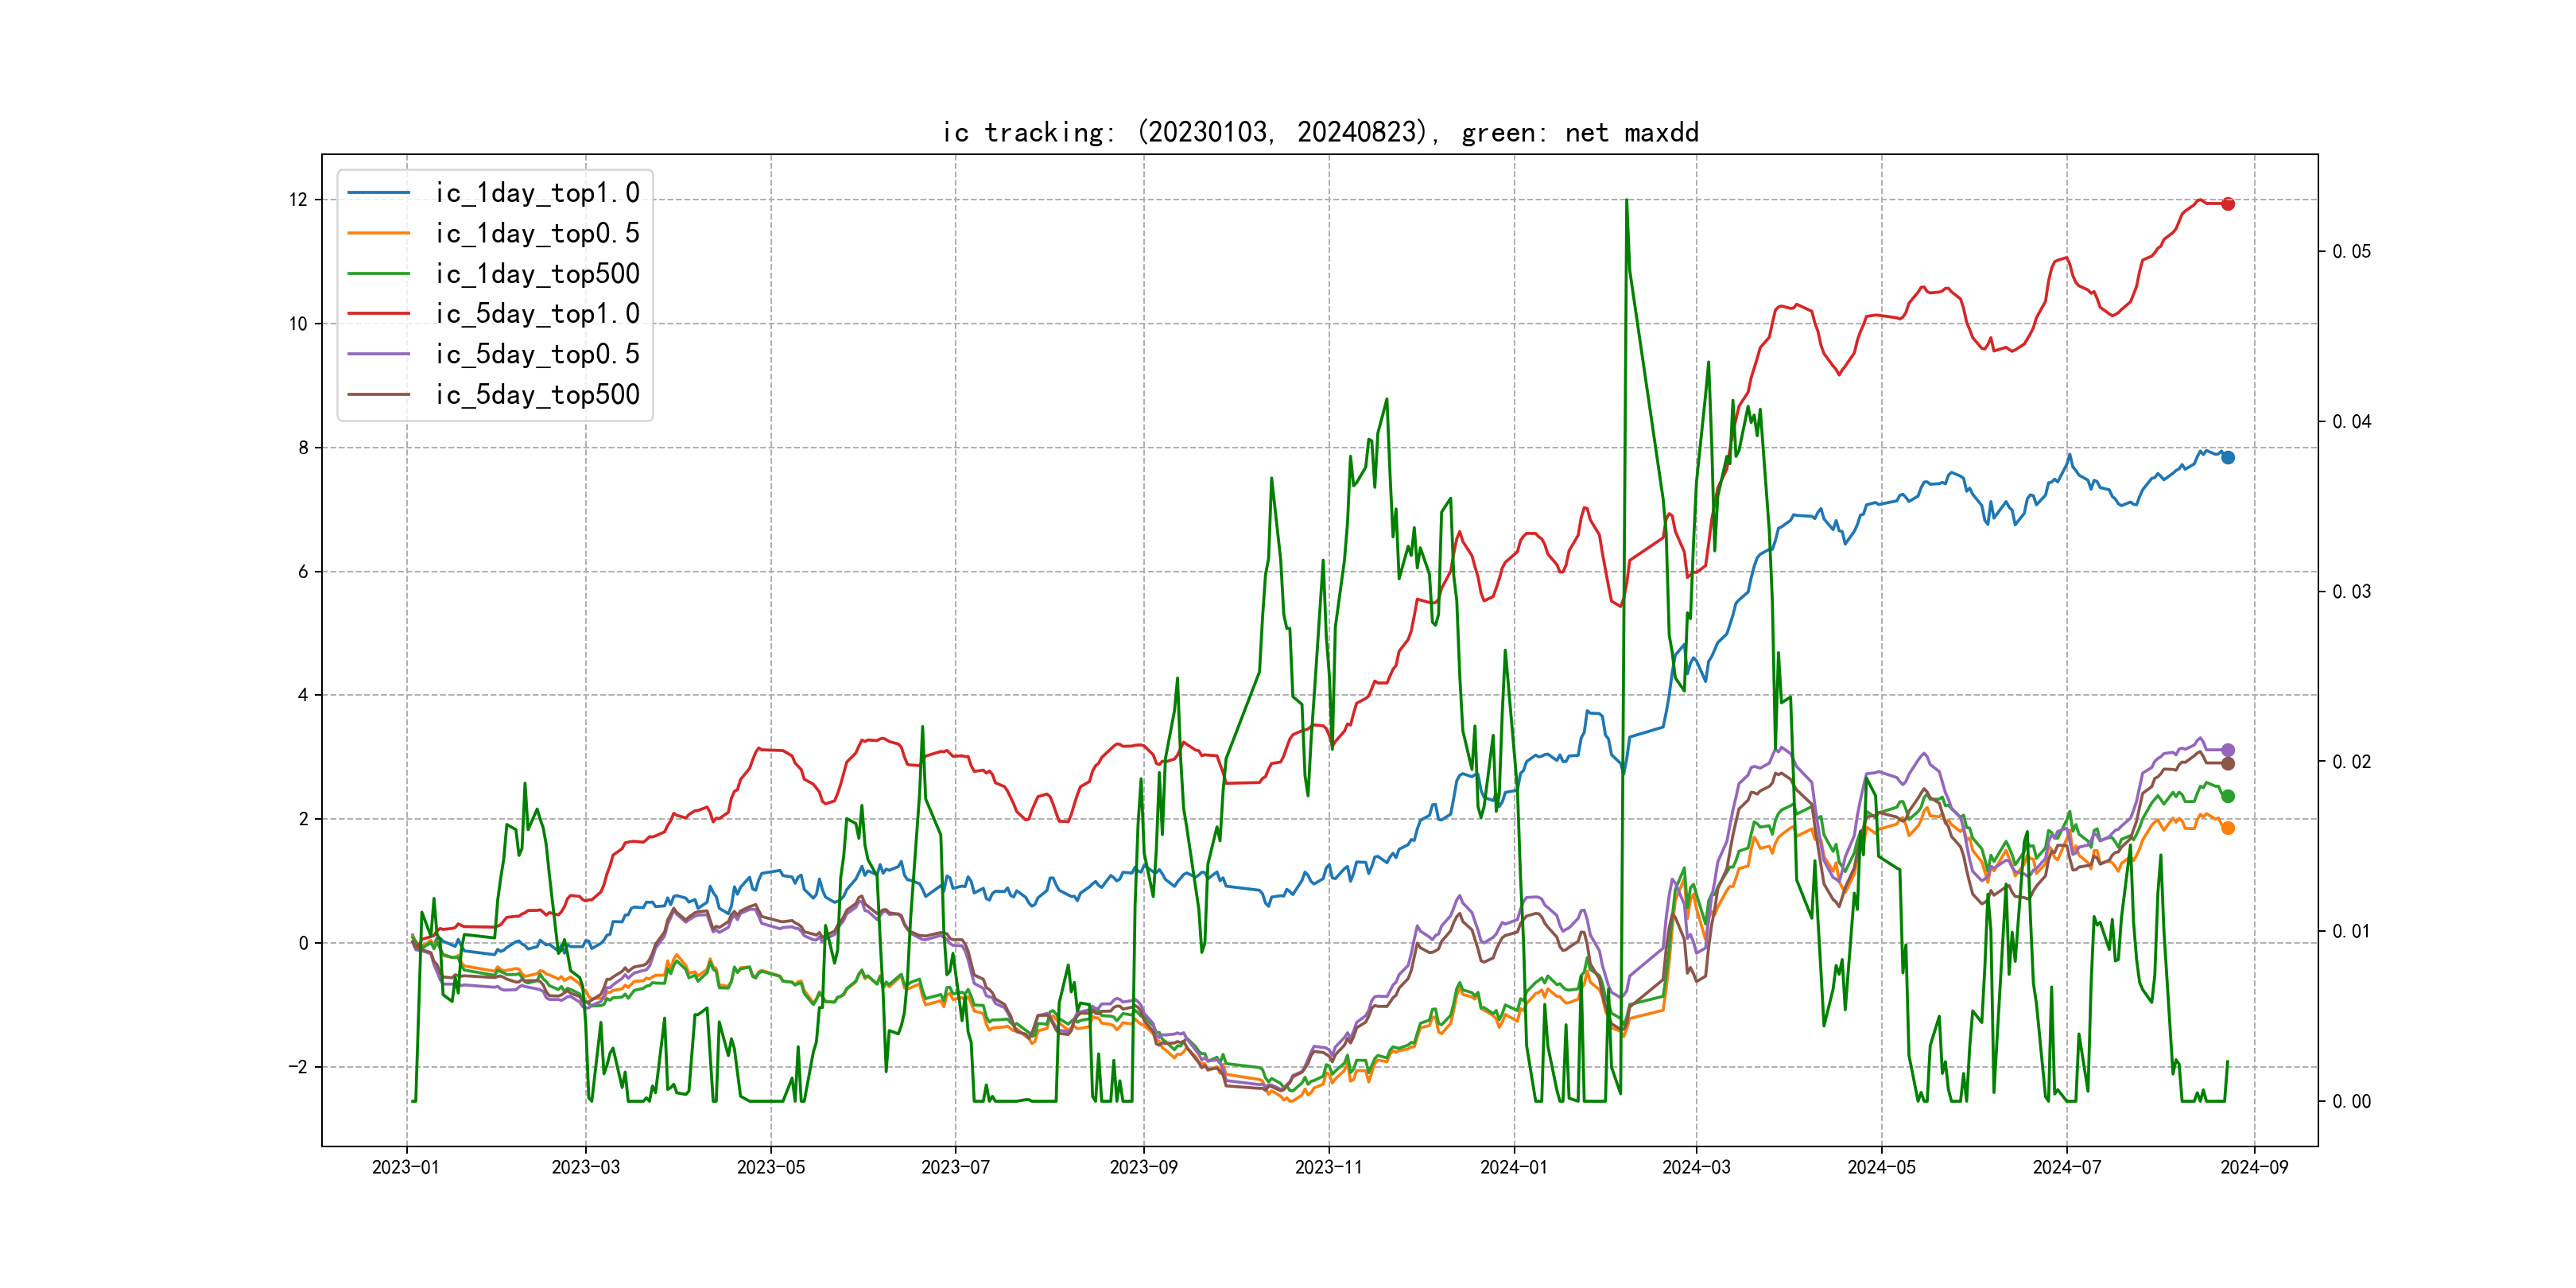Click the purple end-point dot marker
This screenshot has width=2576, height=1288.
(x=2228, y=750)
